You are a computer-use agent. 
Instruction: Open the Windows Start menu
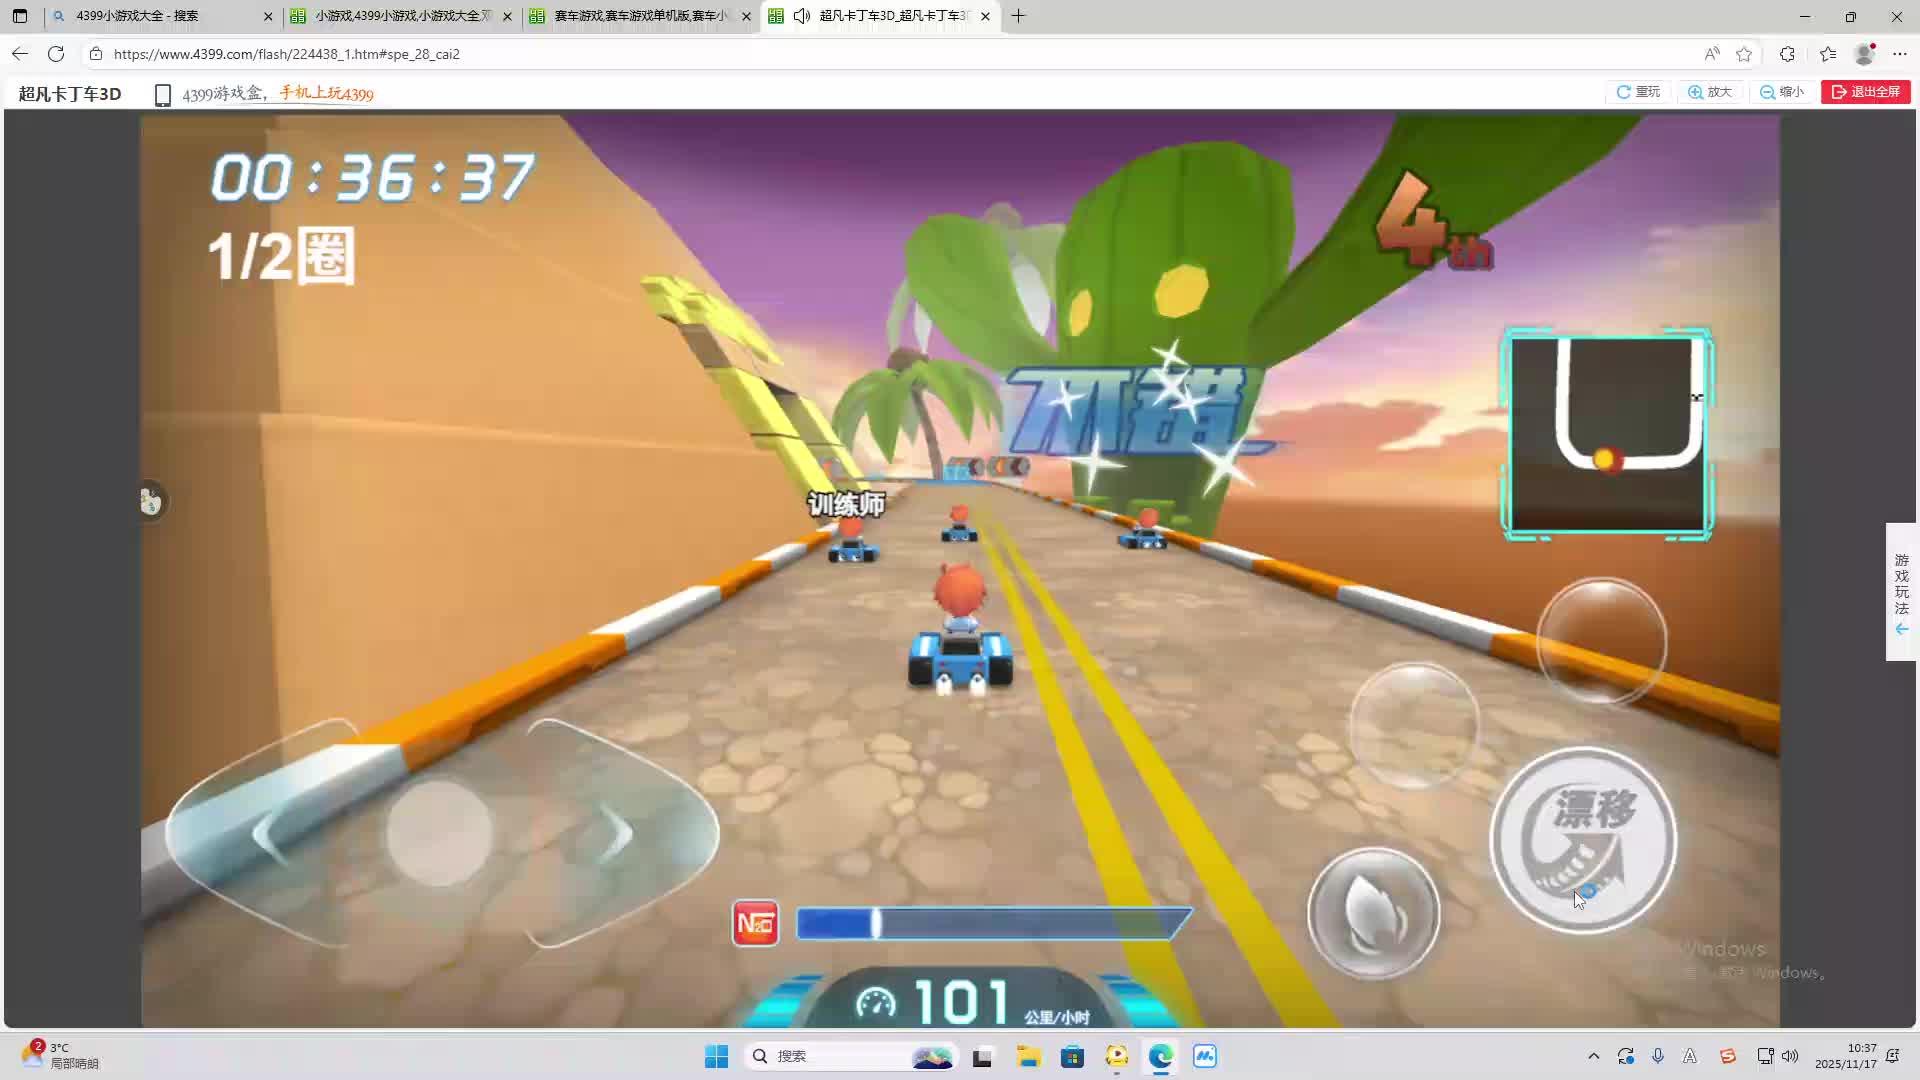tap(716, 1056)
